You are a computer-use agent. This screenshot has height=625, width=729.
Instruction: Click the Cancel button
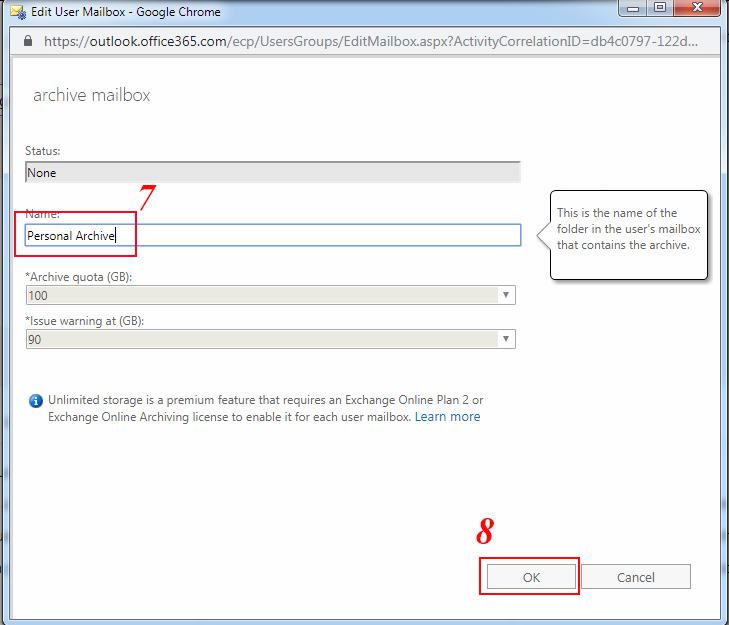tap(636, 577)
